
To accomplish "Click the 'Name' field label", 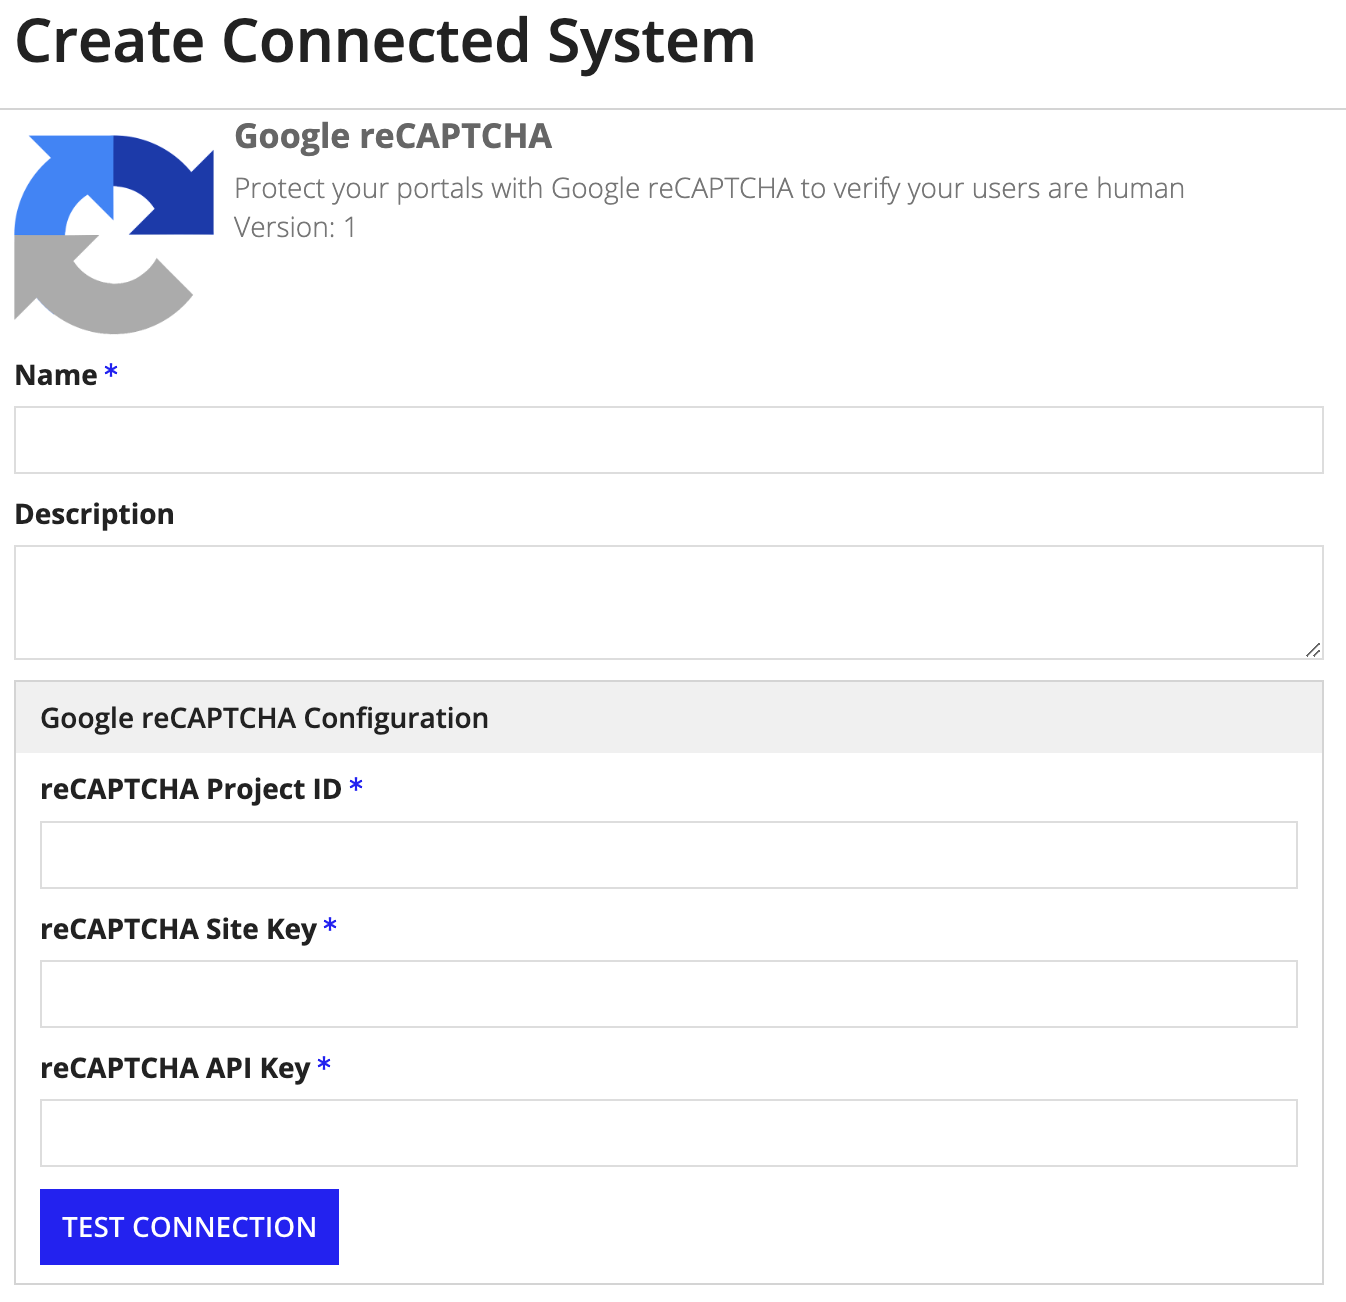I will pyautogui.click(x=56, y=375).
